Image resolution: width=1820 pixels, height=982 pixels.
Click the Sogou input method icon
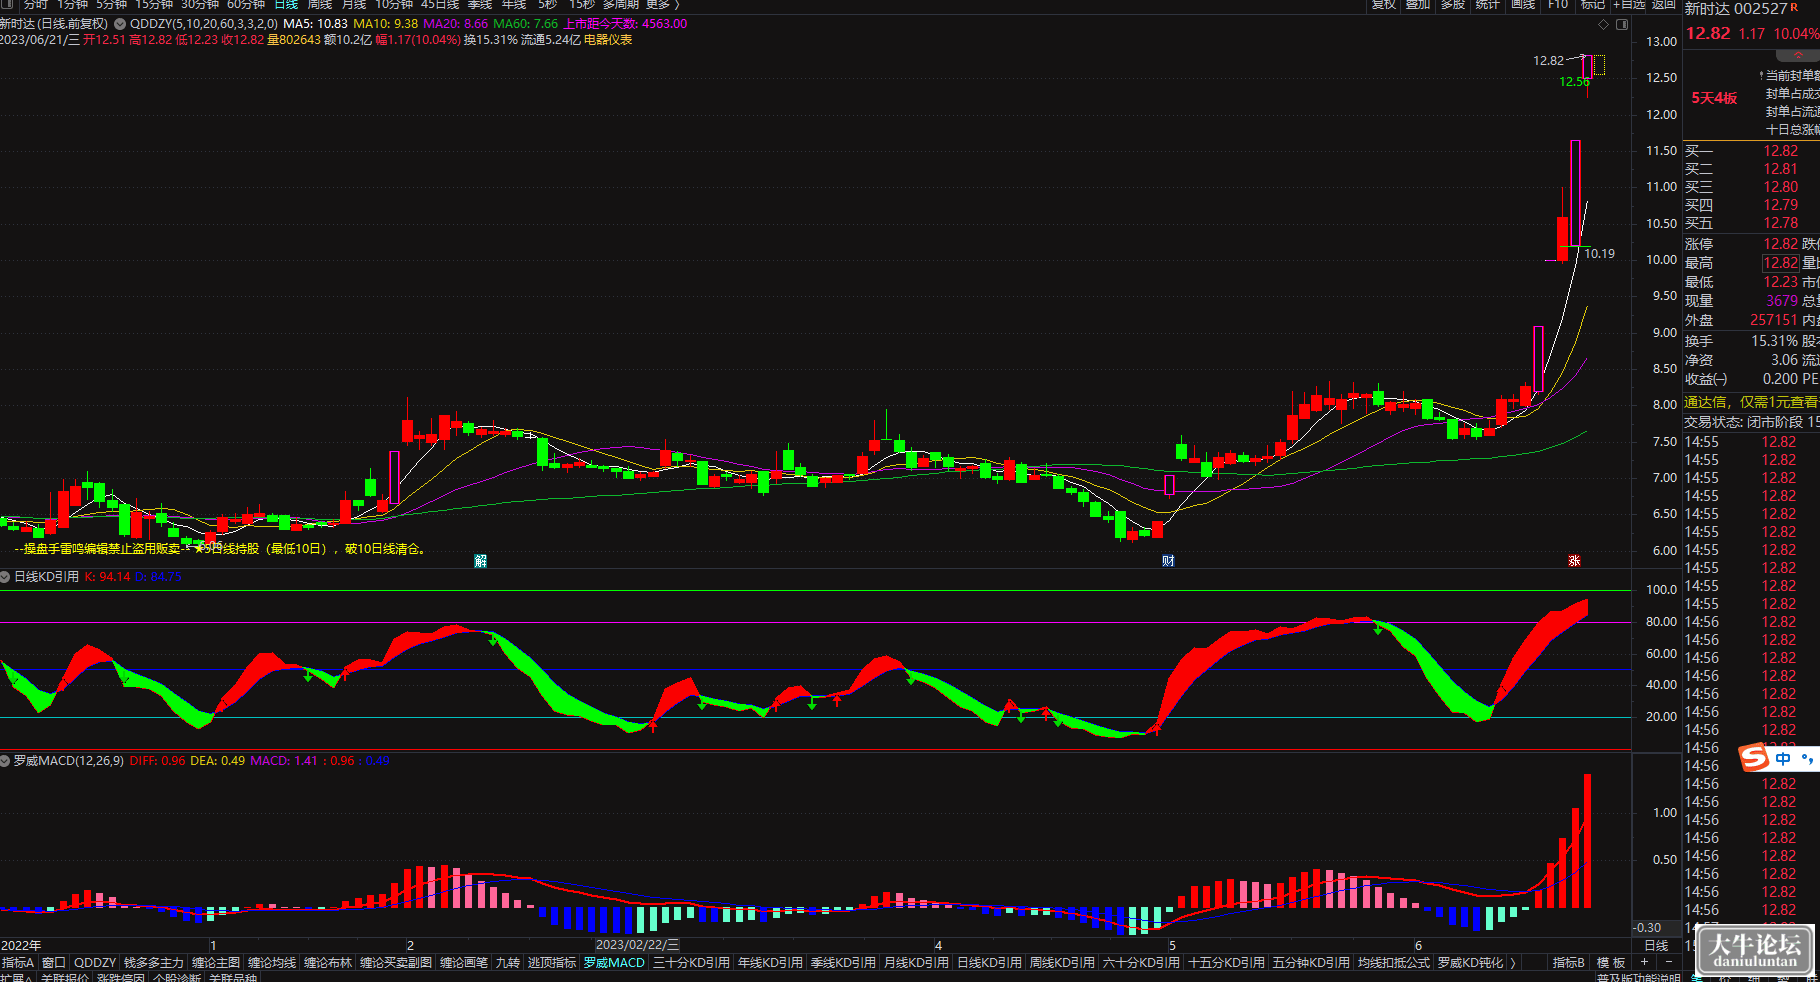point(1754,758)
